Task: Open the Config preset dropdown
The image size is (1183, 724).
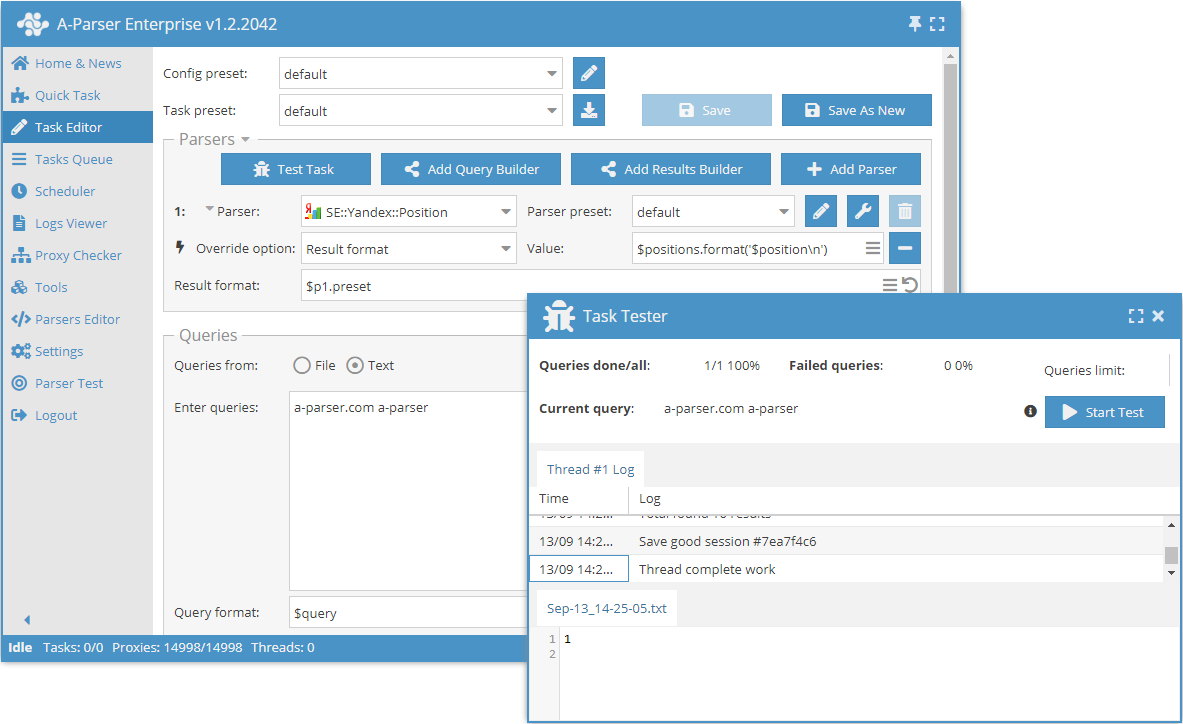Action: (x=553, y=74)
